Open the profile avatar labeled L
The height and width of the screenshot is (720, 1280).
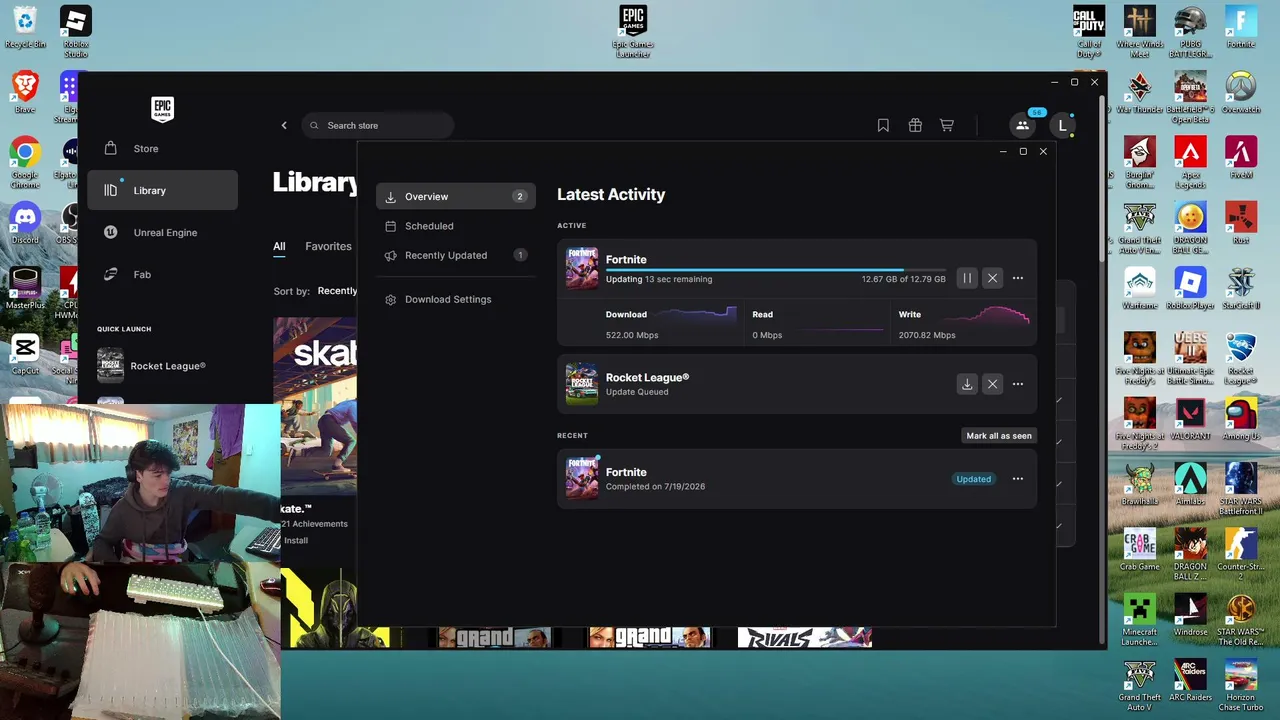point(1062,125)
